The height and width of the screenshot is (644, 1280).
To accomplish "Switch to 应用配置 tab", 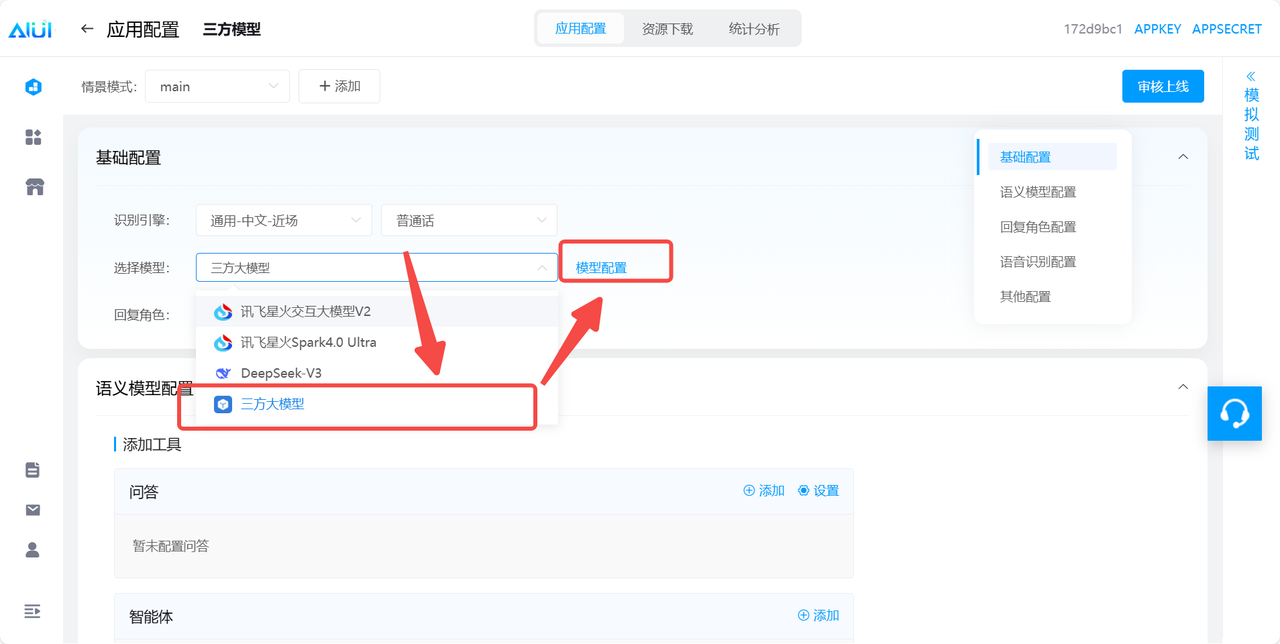I will [581, 29].
